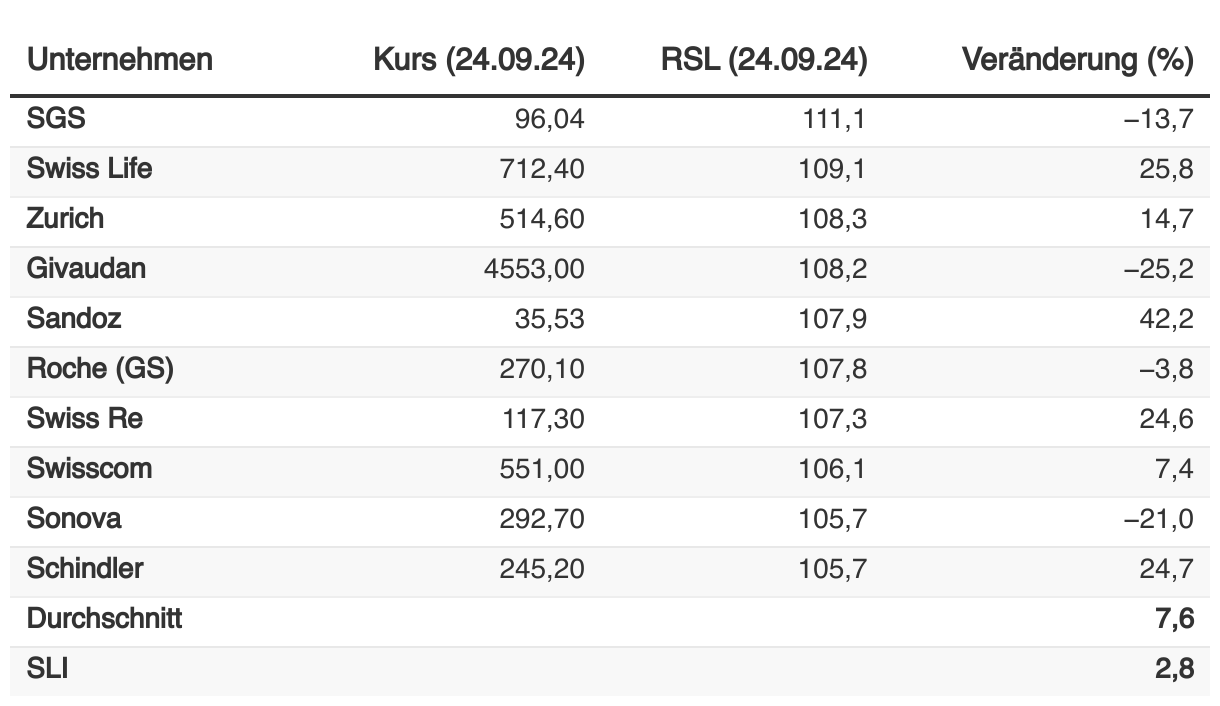Click the Sonova company name

[74, 519]
